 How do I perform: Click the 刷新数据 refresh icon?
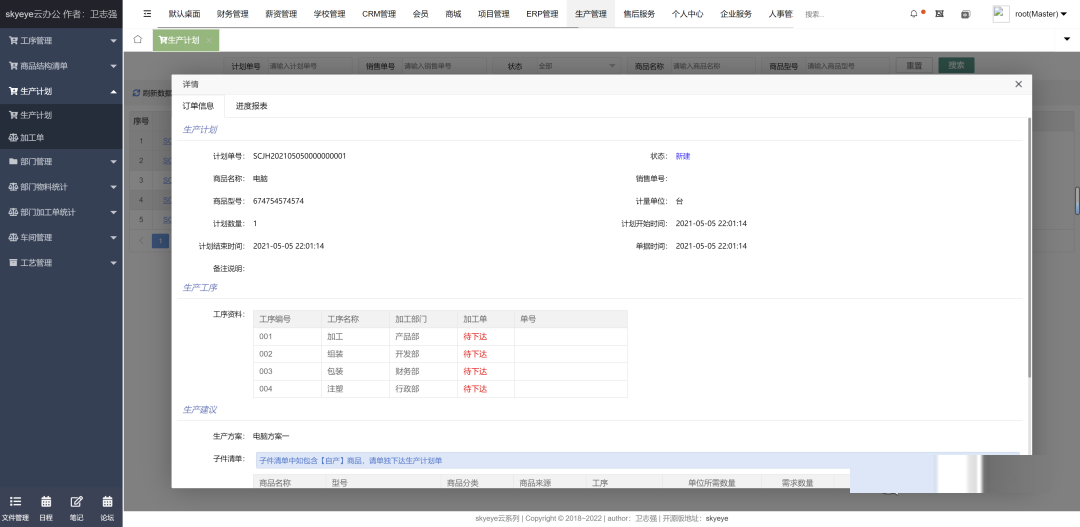[x=137, y=93]
